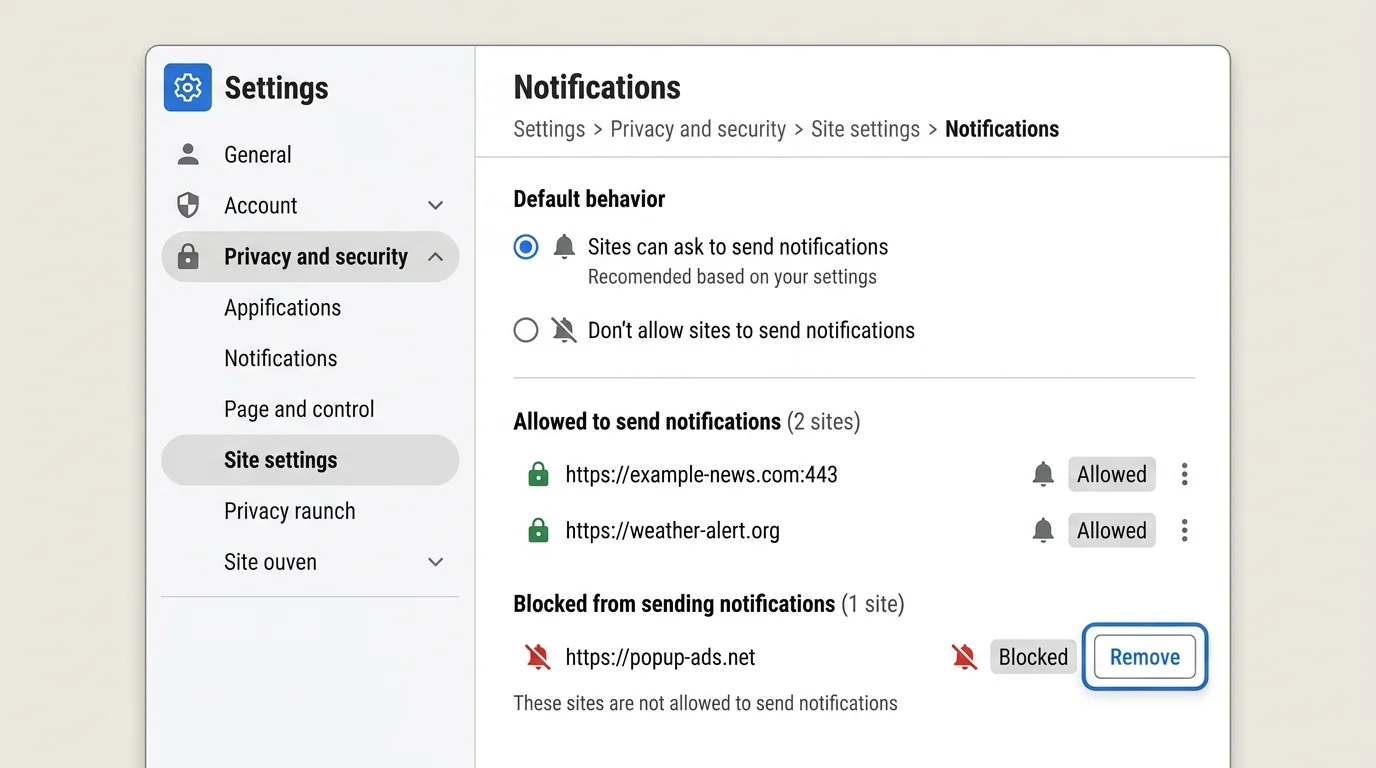1376x768 pixels.
Task: Click the General person icon
Action: (187, 154)
